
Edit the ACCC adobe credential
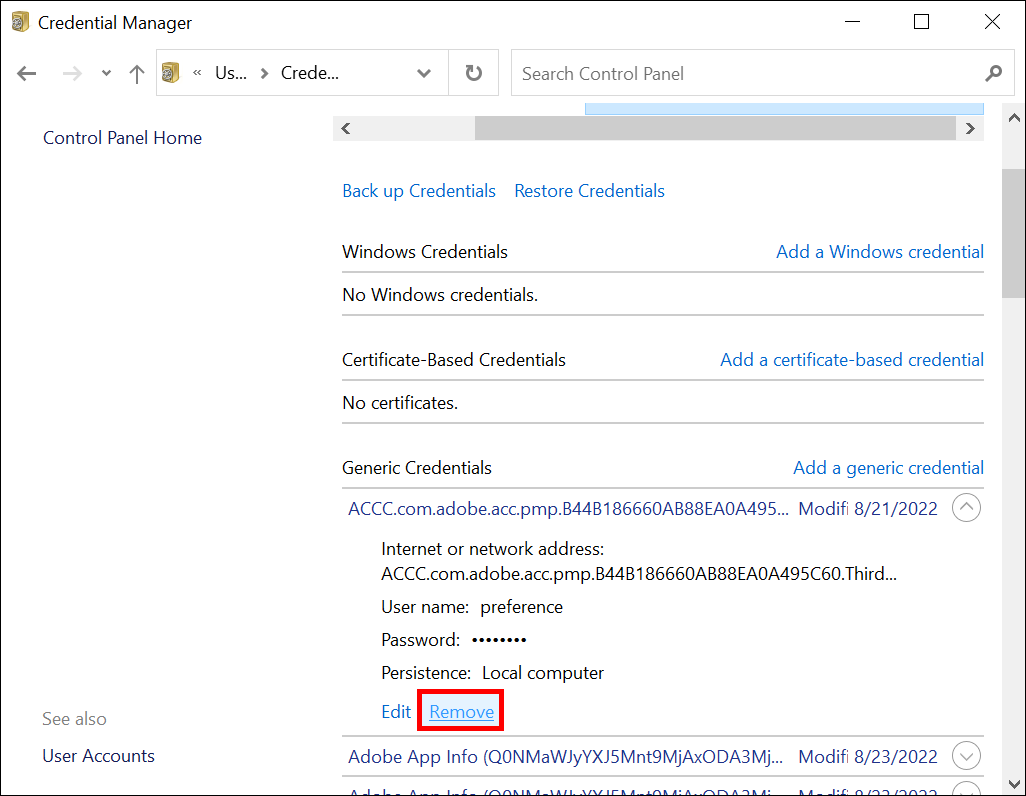coord(396,712)
